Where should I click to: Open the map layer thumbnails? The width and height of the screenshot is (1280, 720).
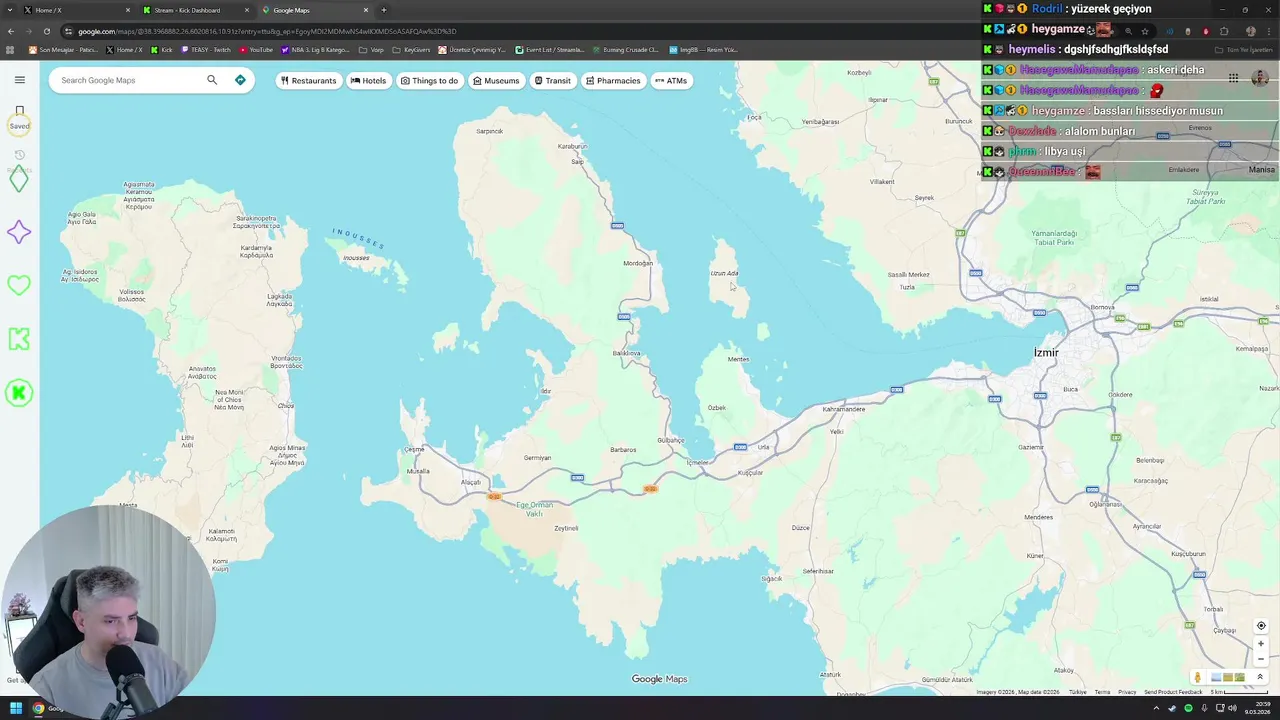[x=1228, y=677]
